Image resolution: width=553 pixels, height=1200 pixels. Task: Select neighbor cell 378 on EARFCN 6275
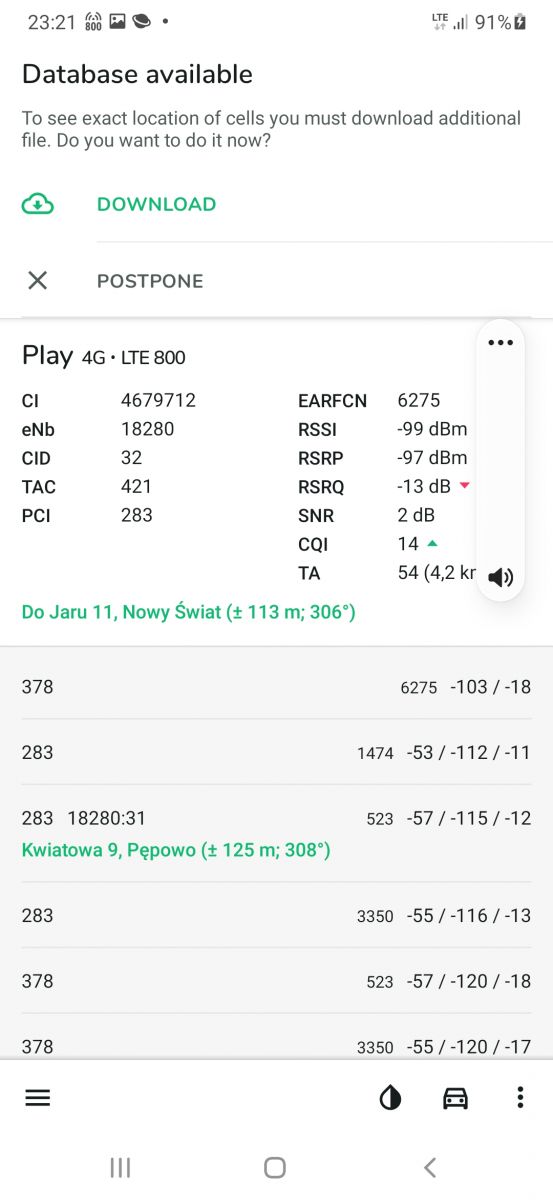[276, 687]
